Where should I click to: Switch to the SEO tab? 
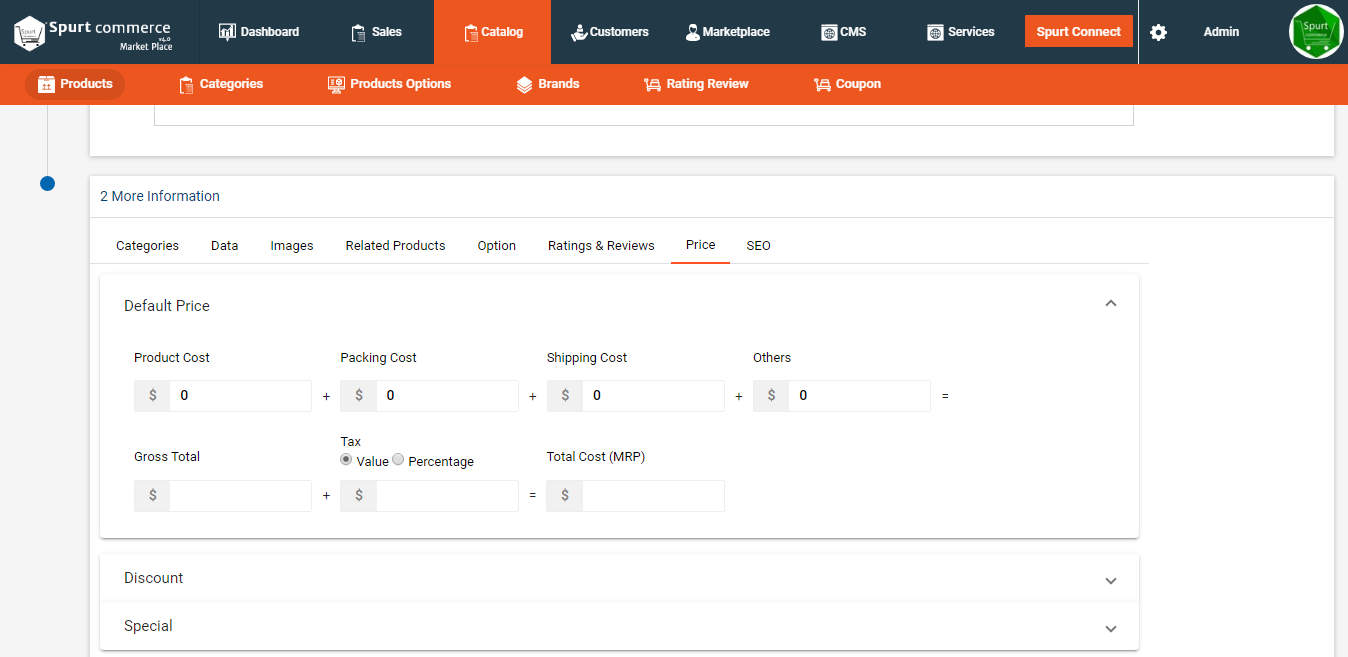[x=758, y=245]
